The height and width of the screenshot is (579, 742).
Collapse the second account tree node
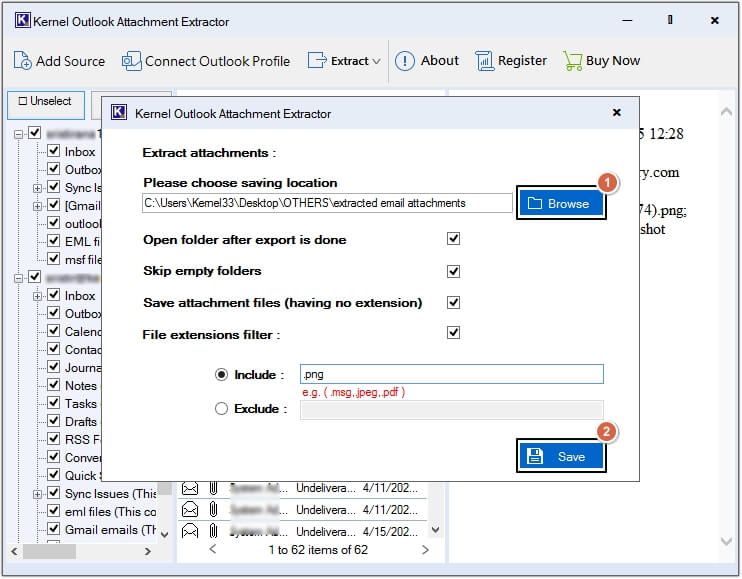18,278
